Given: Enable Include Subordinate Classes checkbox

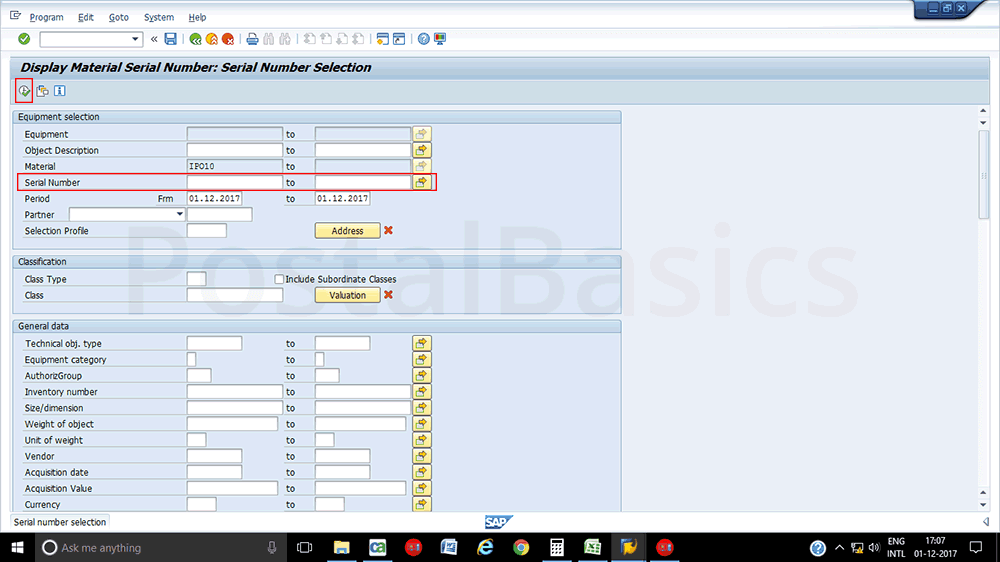Looking at the screenshot, I should (280, 279).
